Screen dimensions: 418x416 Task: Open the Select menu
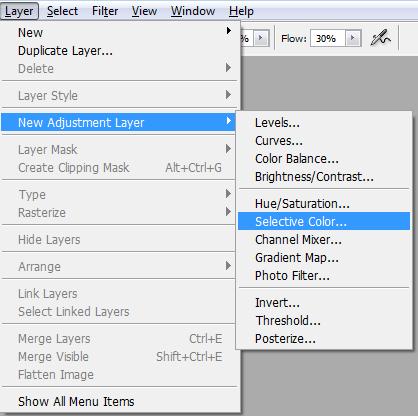(62, 11)
